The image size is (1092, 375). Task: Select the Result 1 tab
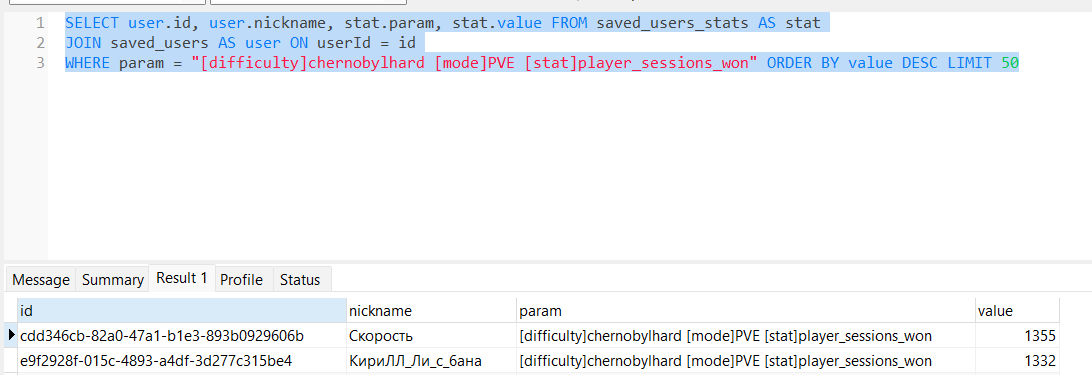[x=182, y=278]
